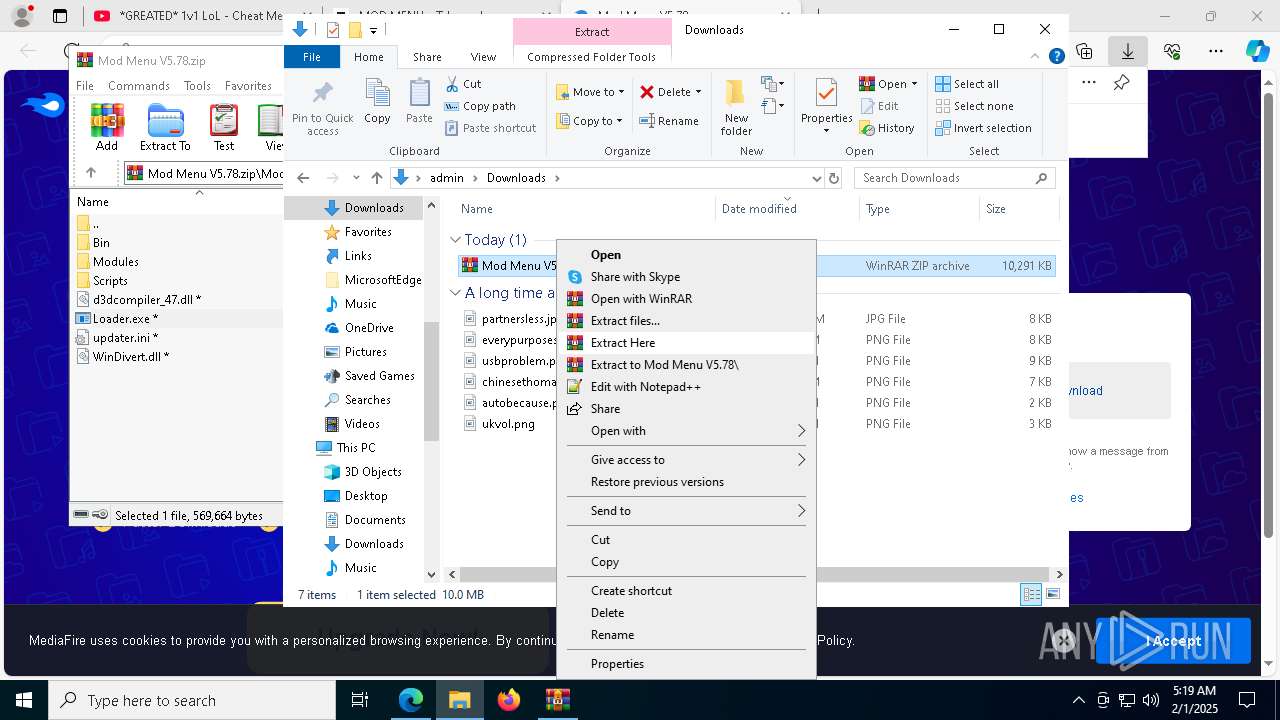Select 3D Objects in navigation pane
Image resolution: width=1280 pixels, height=720 pixels.
(372, 472)
